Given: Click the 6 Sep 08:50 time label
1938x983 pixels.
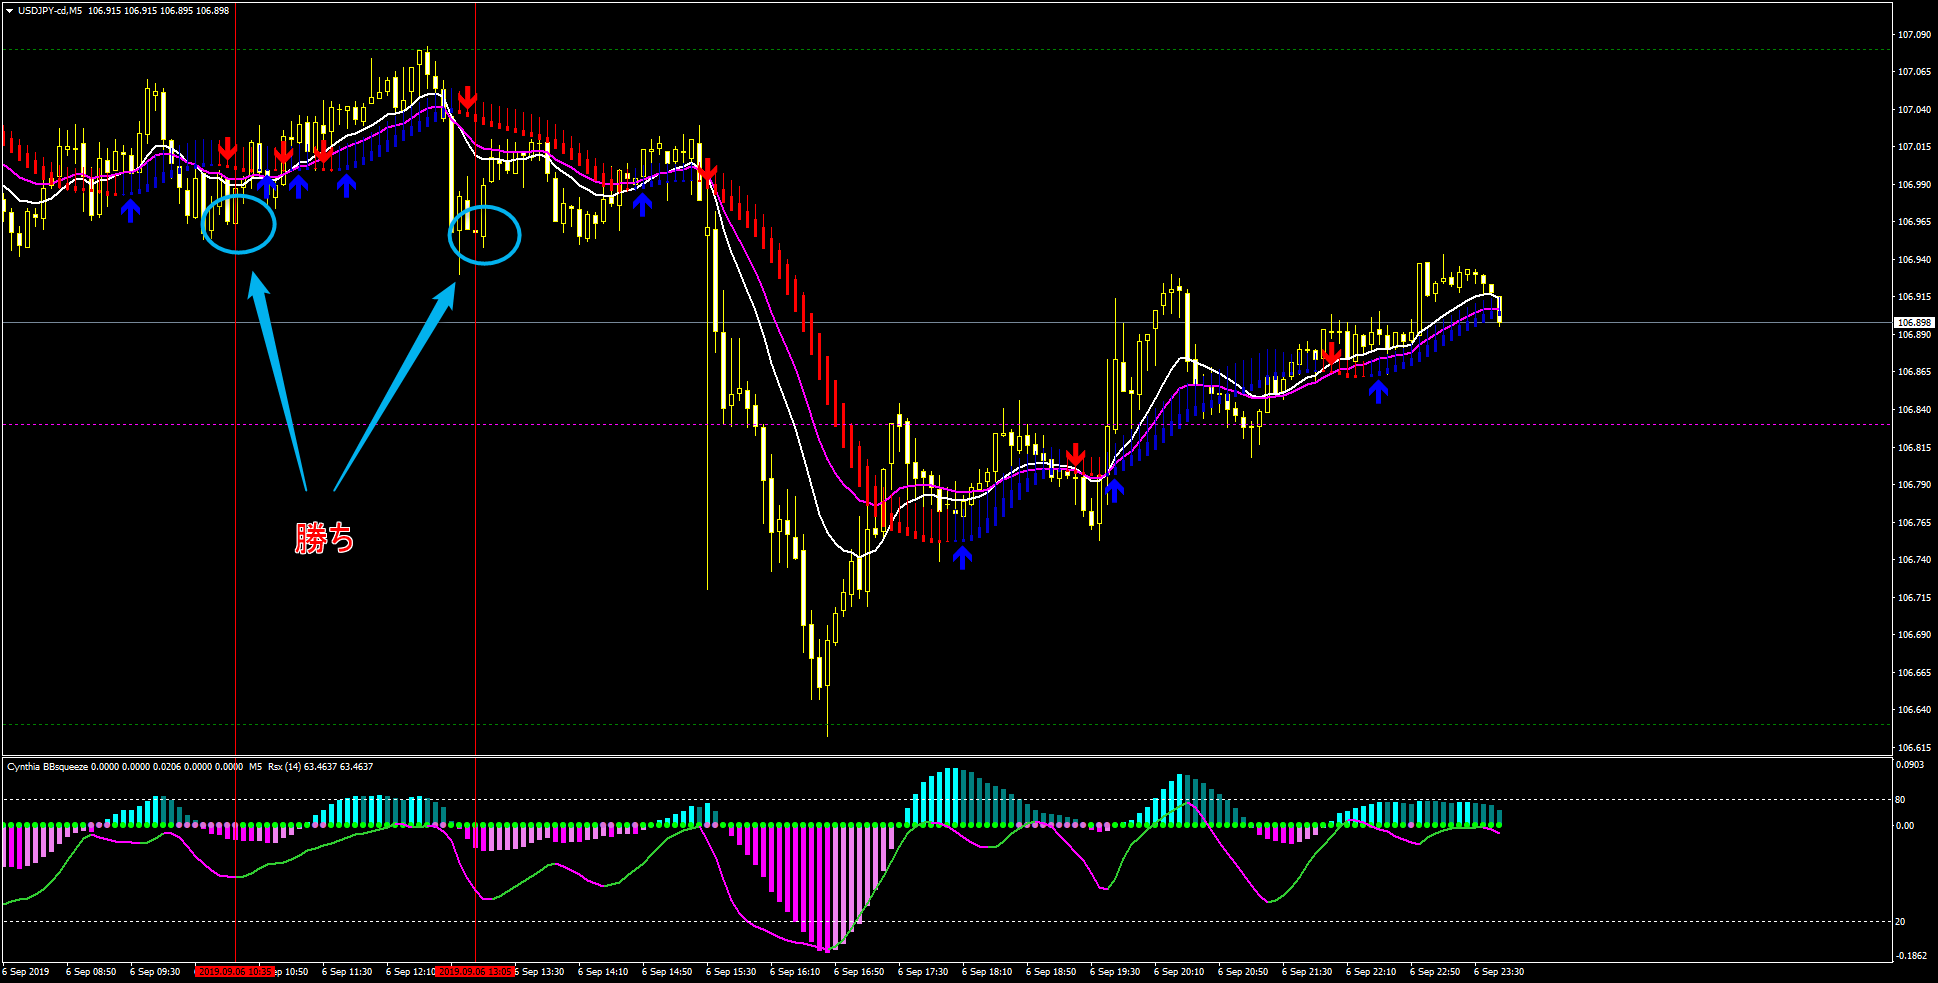Looking at the screenshot, I should [x=91, y=972].
